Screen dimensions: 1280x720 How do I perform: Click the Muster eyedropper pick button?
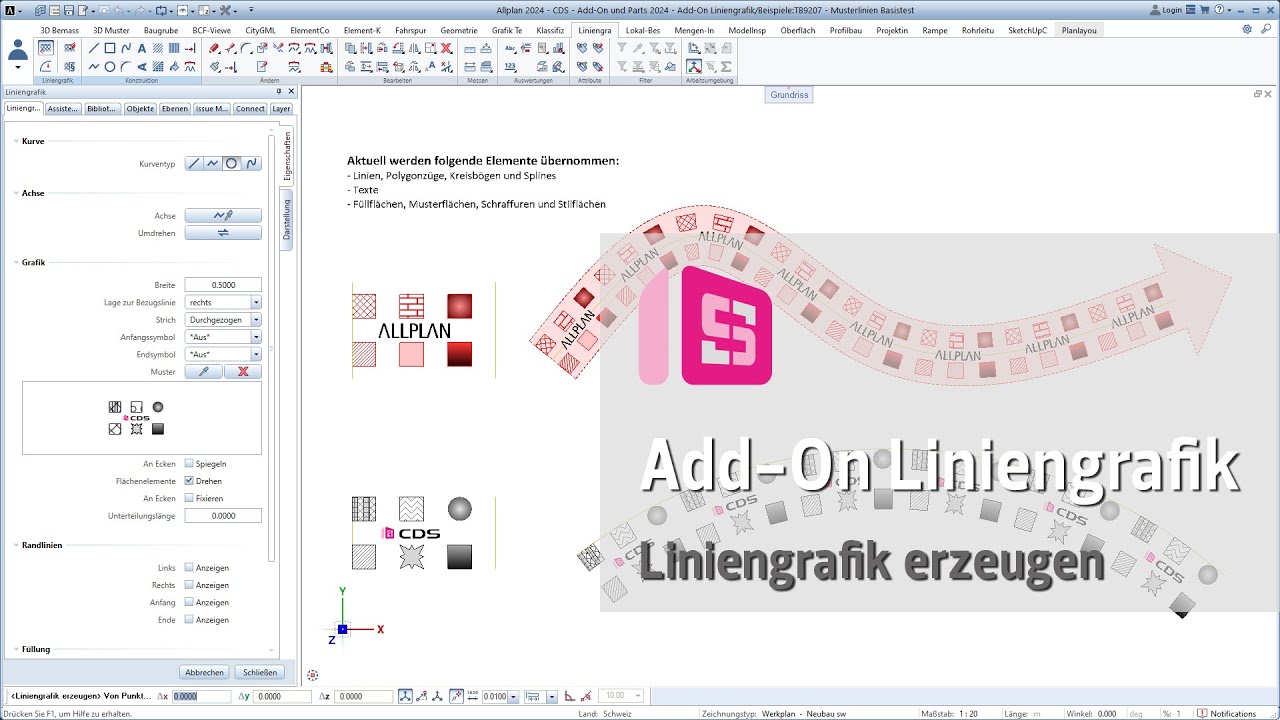204,371
